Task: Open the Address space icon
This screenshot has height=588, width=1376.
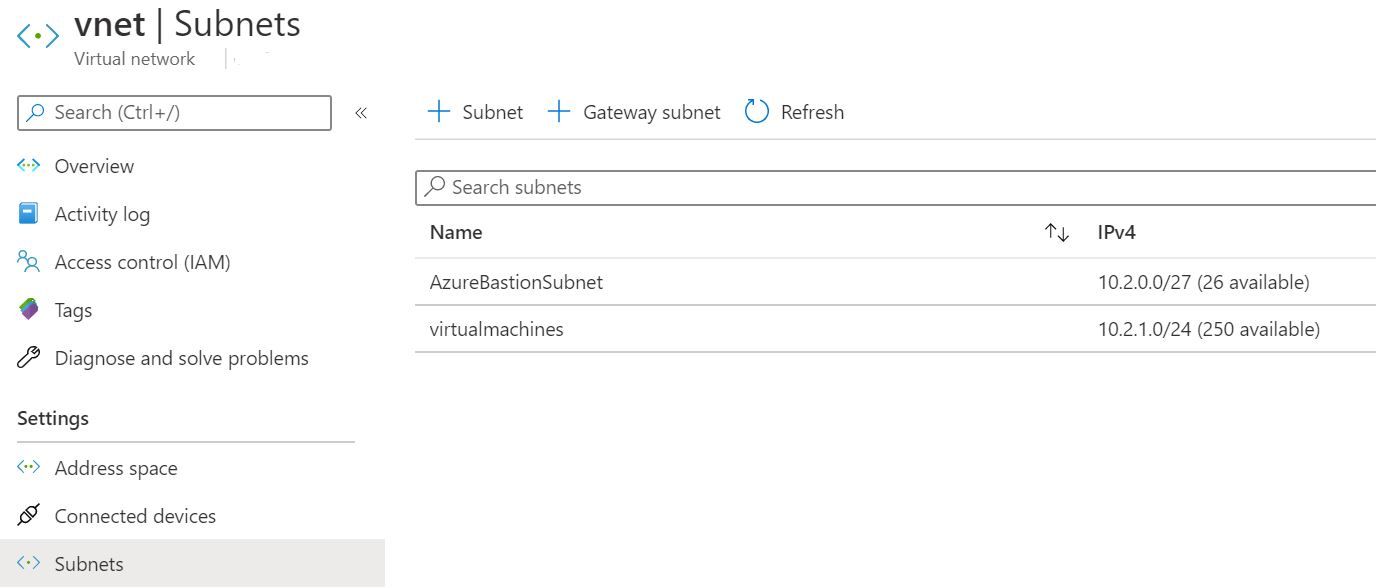Action: [x=28, y=467]
